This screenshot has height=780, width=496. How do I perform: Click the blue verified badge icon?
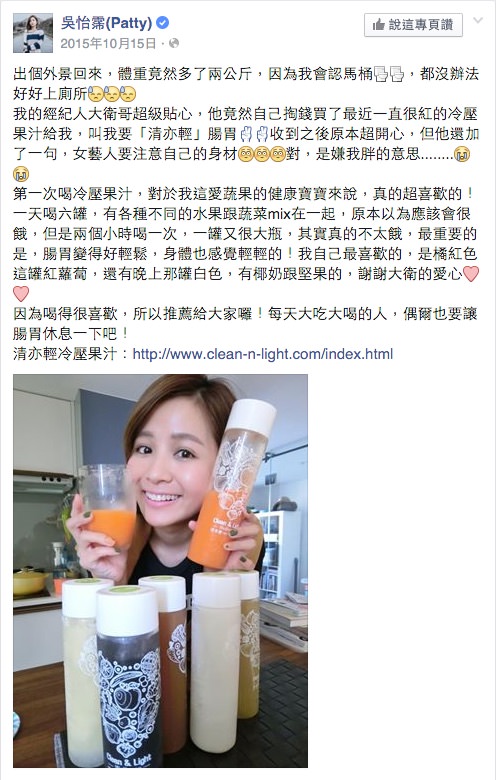(162, 22)
